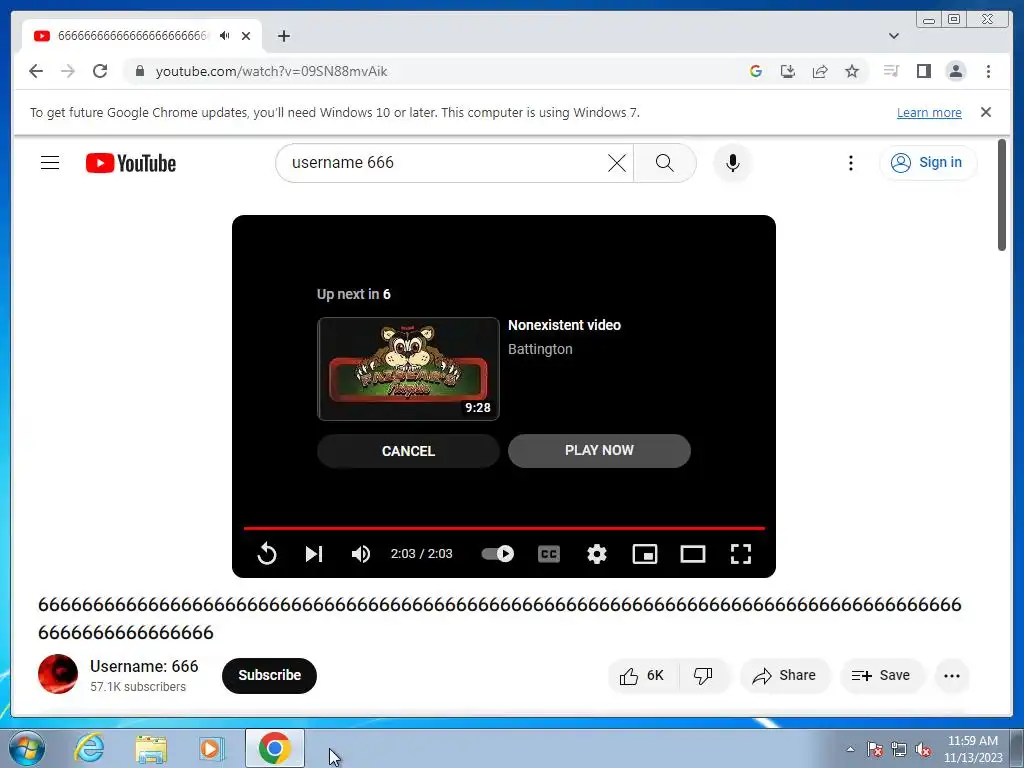Expand tab search chevron
The height and width of the screenshot is (768, 1024).
coord(893,36)
